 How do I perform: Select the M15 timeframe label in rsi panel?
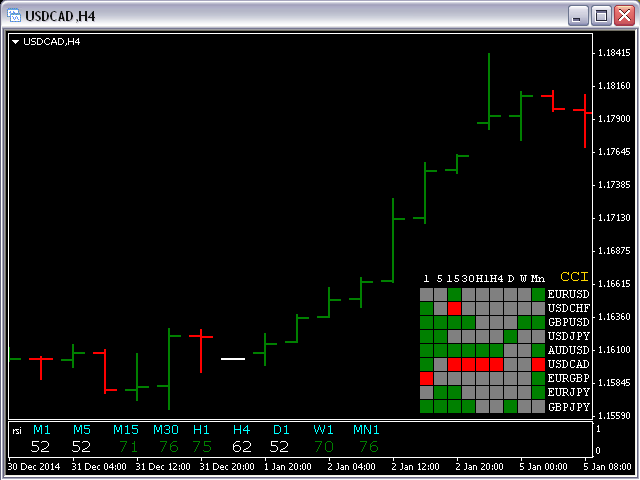point(126,429)
